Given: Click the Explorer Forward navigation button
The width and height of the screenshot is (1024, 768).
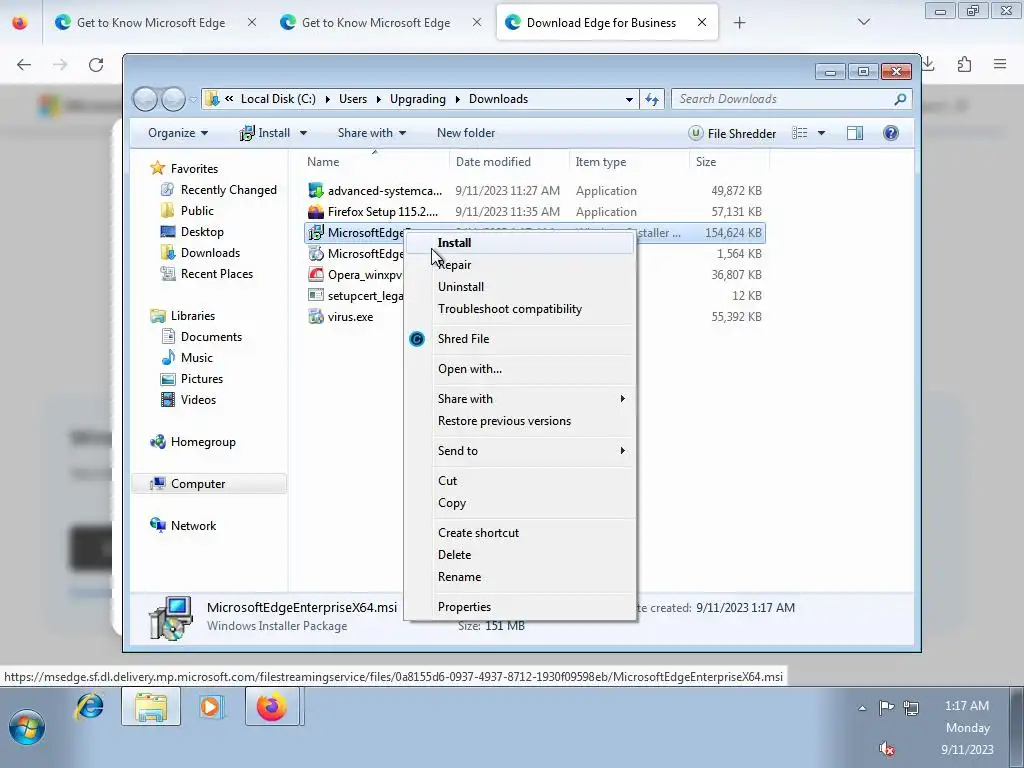Looking at the screenshot, I should pyautogui.click(x=174, y=99).
